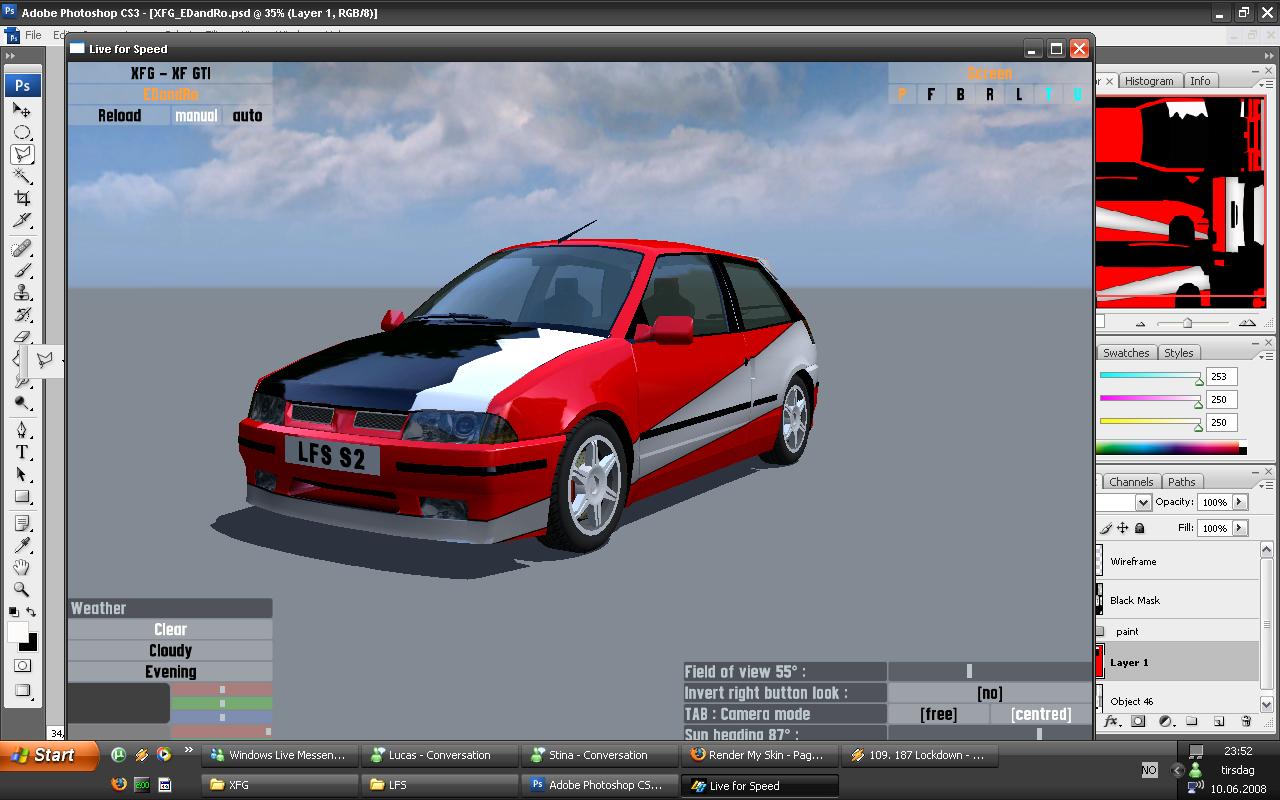Image resolution: width=1280 pixels, height=800 pixels.
Task: Select the Crop tool
Action: pyautogui.click(x=22, y=198)
